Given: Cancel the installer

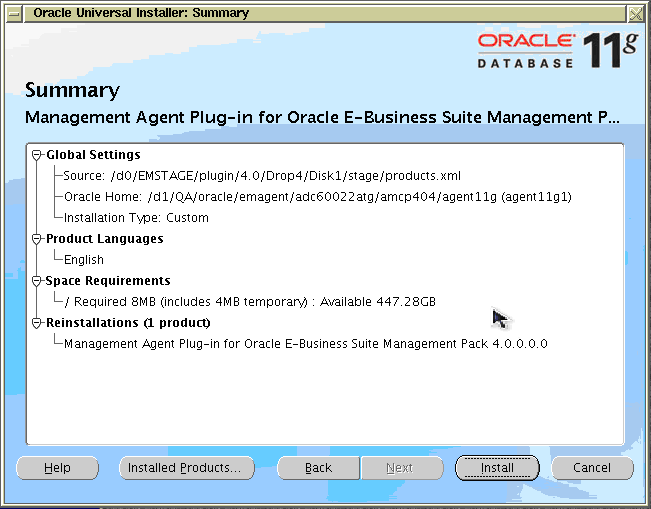Looking at the screenshot, I should 592,468.
